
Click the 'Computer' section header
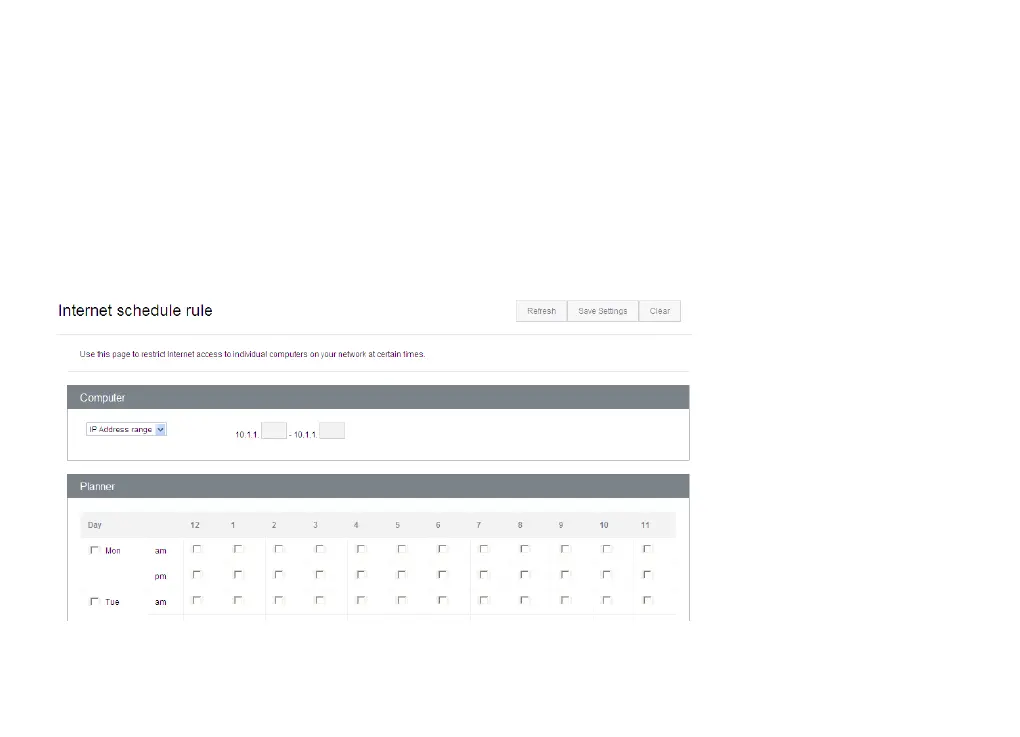pyautogui.click(x=378, y=397)
